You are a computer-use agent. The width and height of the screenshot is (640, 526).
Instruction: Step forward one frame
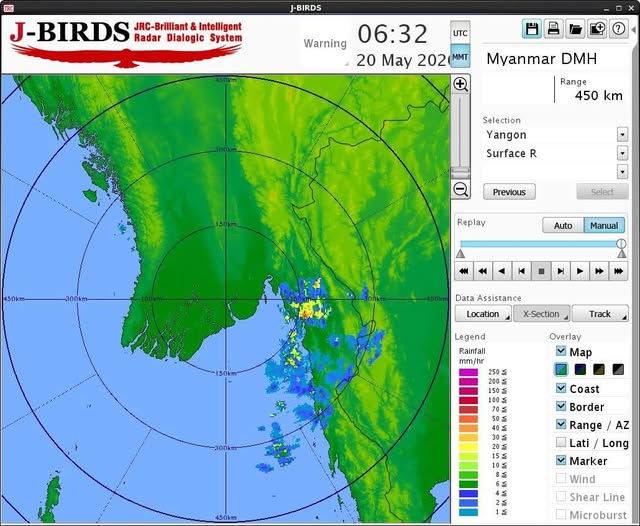tap(561, 271)
